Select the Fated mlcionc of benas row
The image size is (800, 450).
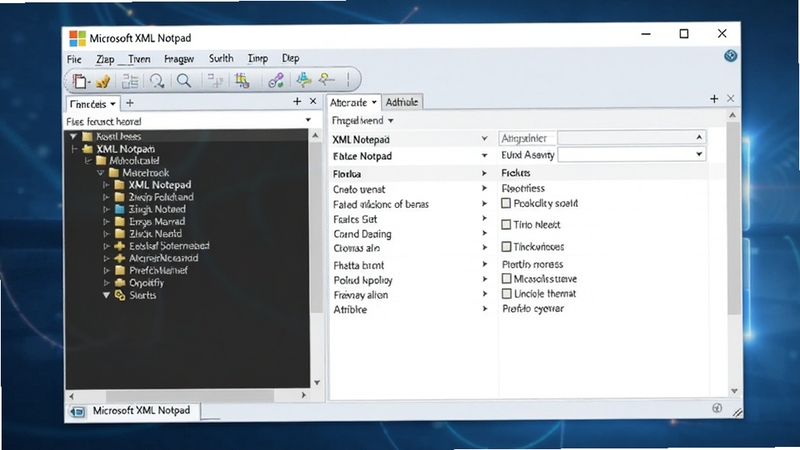pos(412,204)
